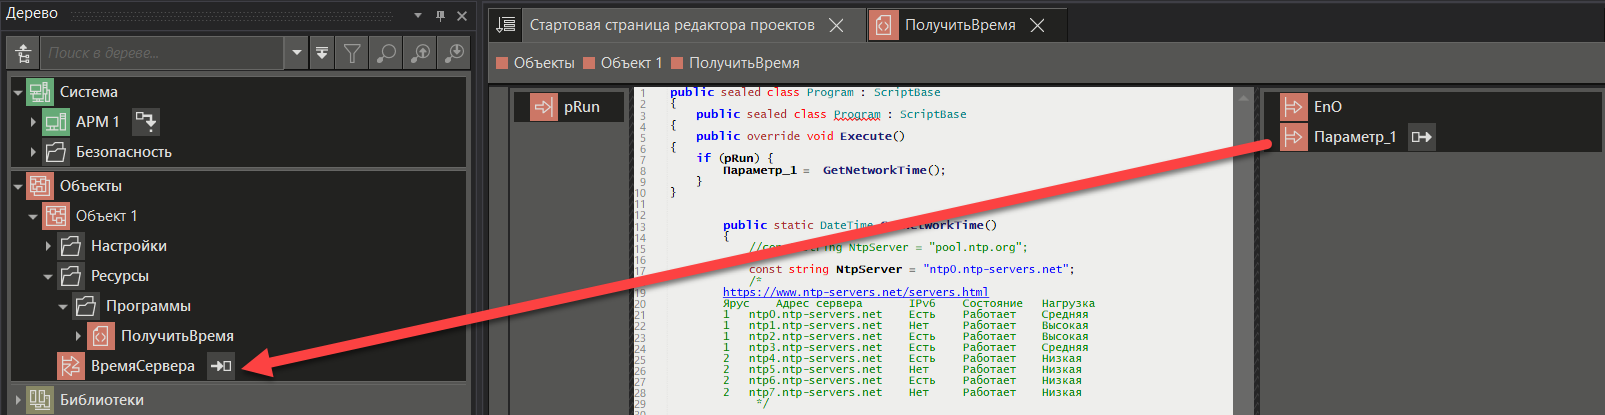Expand the АРМ 1 node
The width and height of the screenshot is (1605, 415).
33,122
